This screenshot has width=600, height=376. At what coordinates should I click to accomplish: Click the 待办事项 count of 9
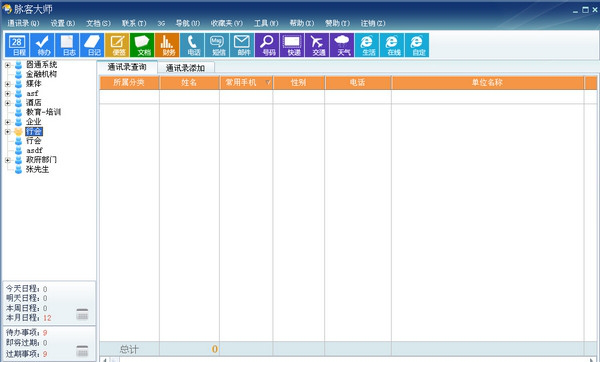pos(45,333)
